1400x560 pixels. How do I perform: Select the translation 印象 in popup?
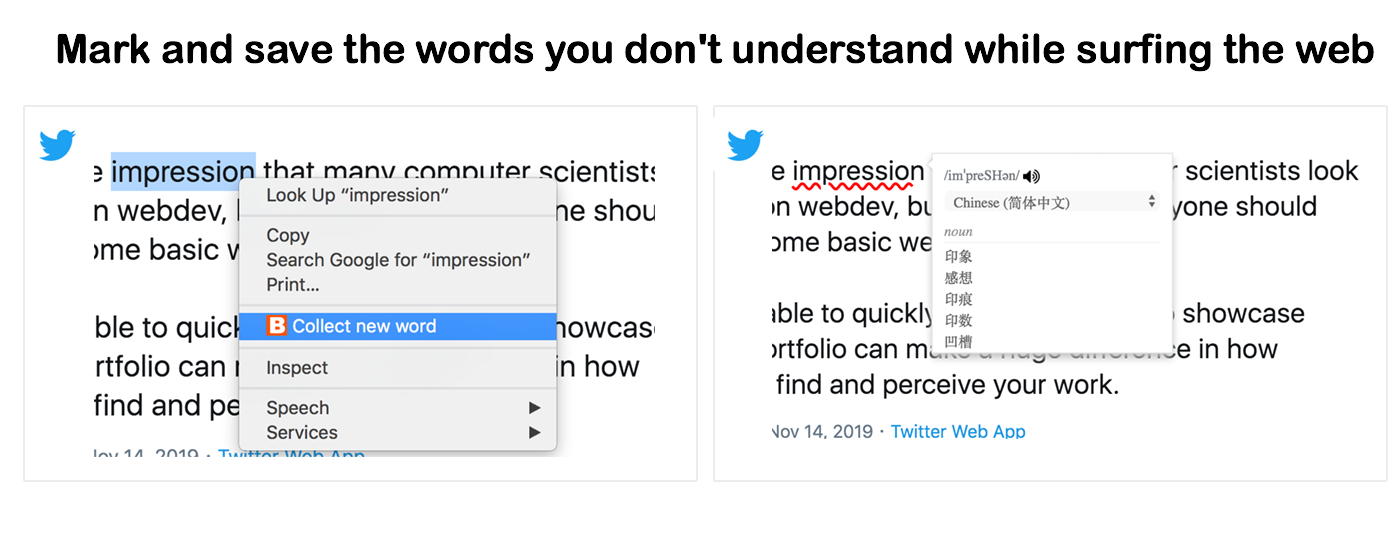coord(958,256)
